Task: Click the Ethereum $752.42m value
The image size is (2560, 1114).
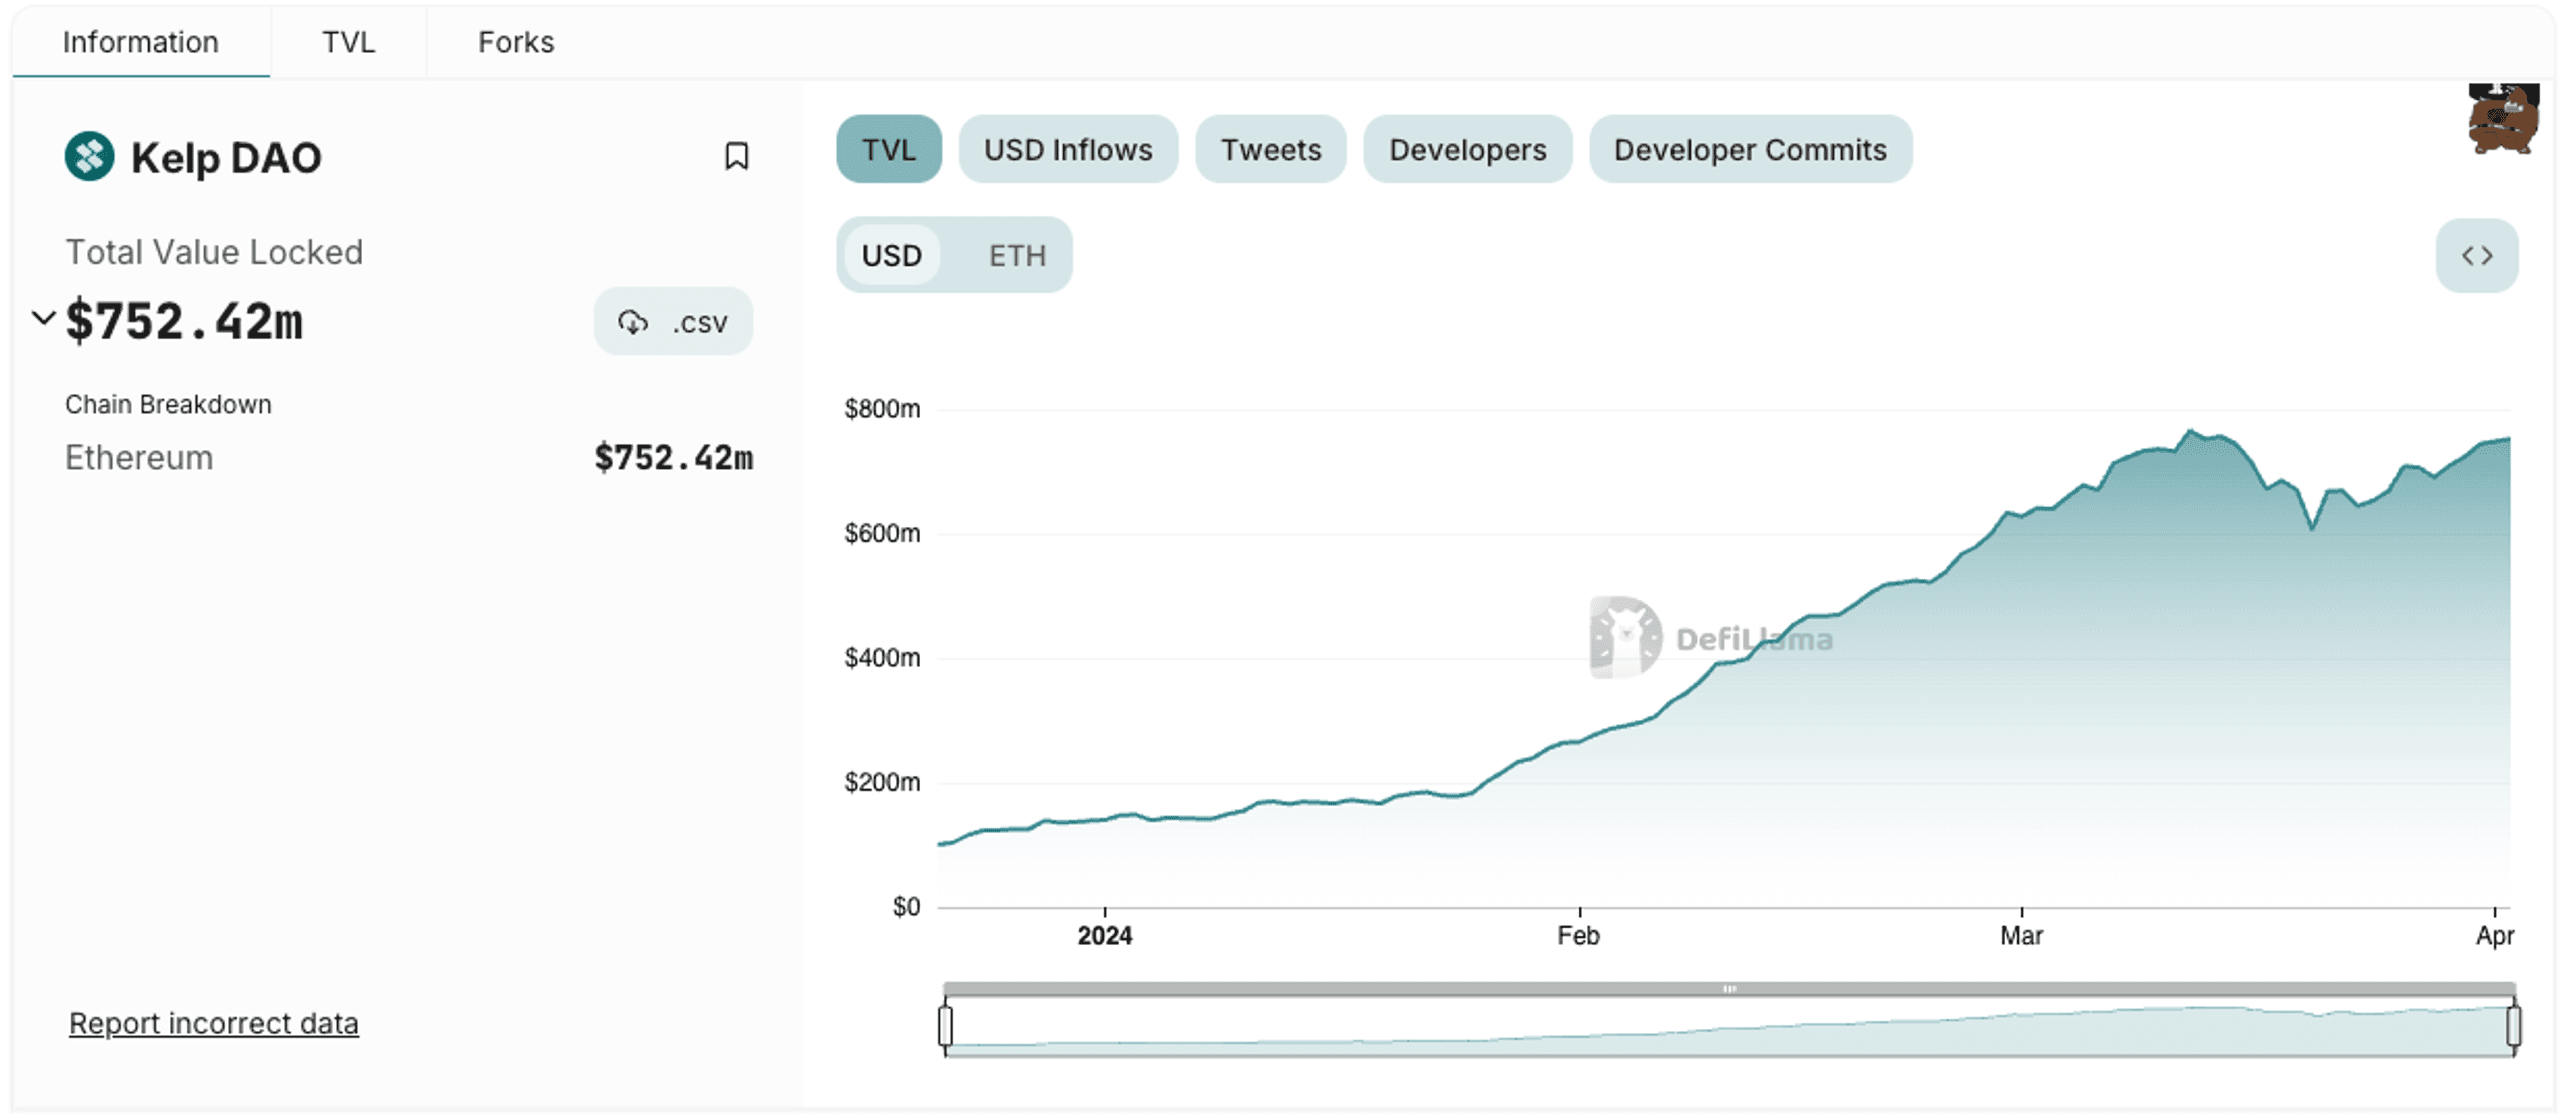Action: [673, 458]
